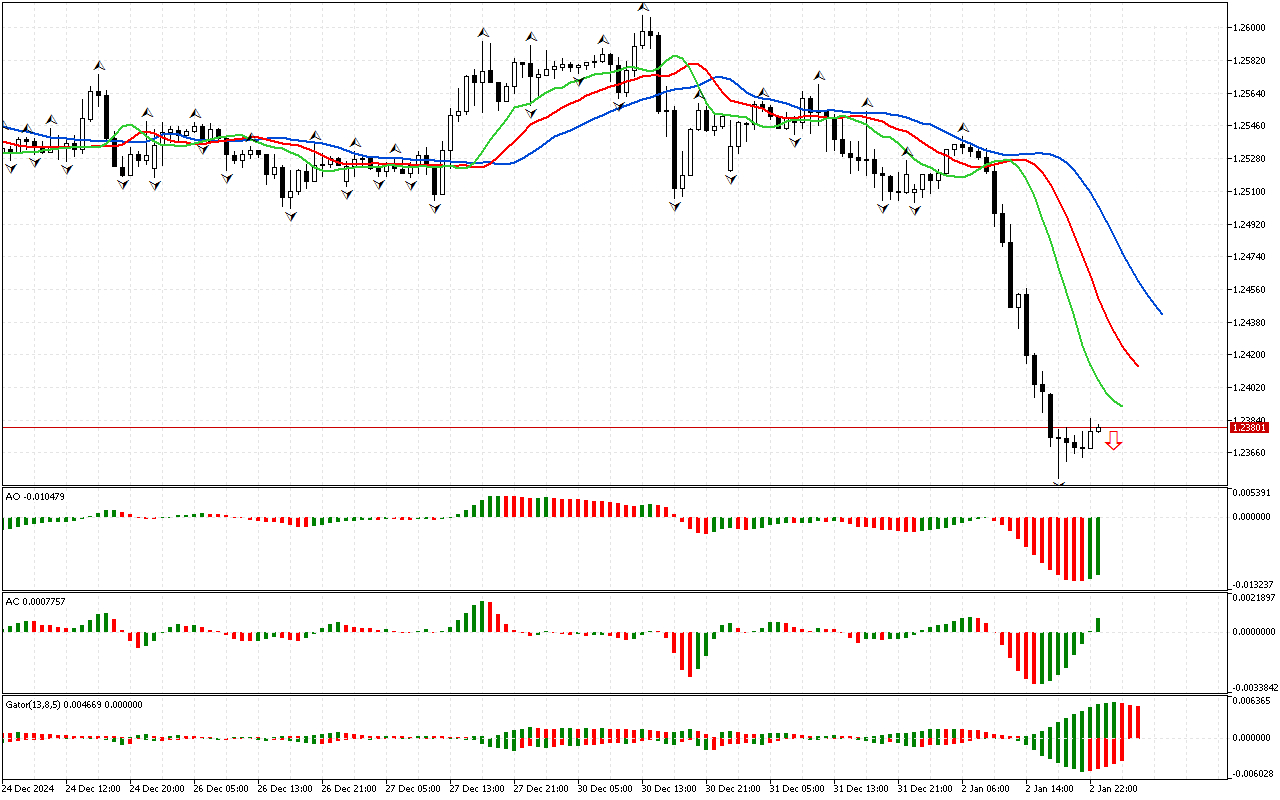
Task: Click the 30 Dec 13:00 time label
Action: 669,789
